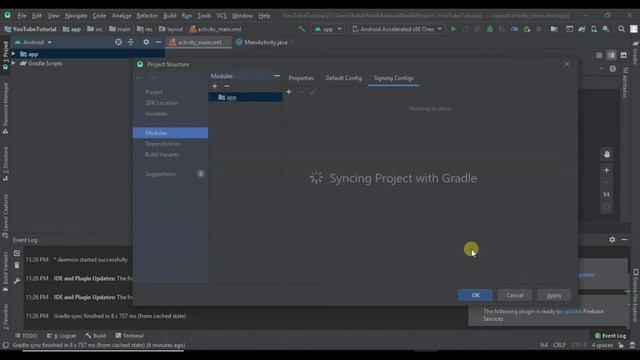640x360 pixels.
Task: Click zoom to fit icon in design editor
Action: pyautogui.click(x=607, y=207)
